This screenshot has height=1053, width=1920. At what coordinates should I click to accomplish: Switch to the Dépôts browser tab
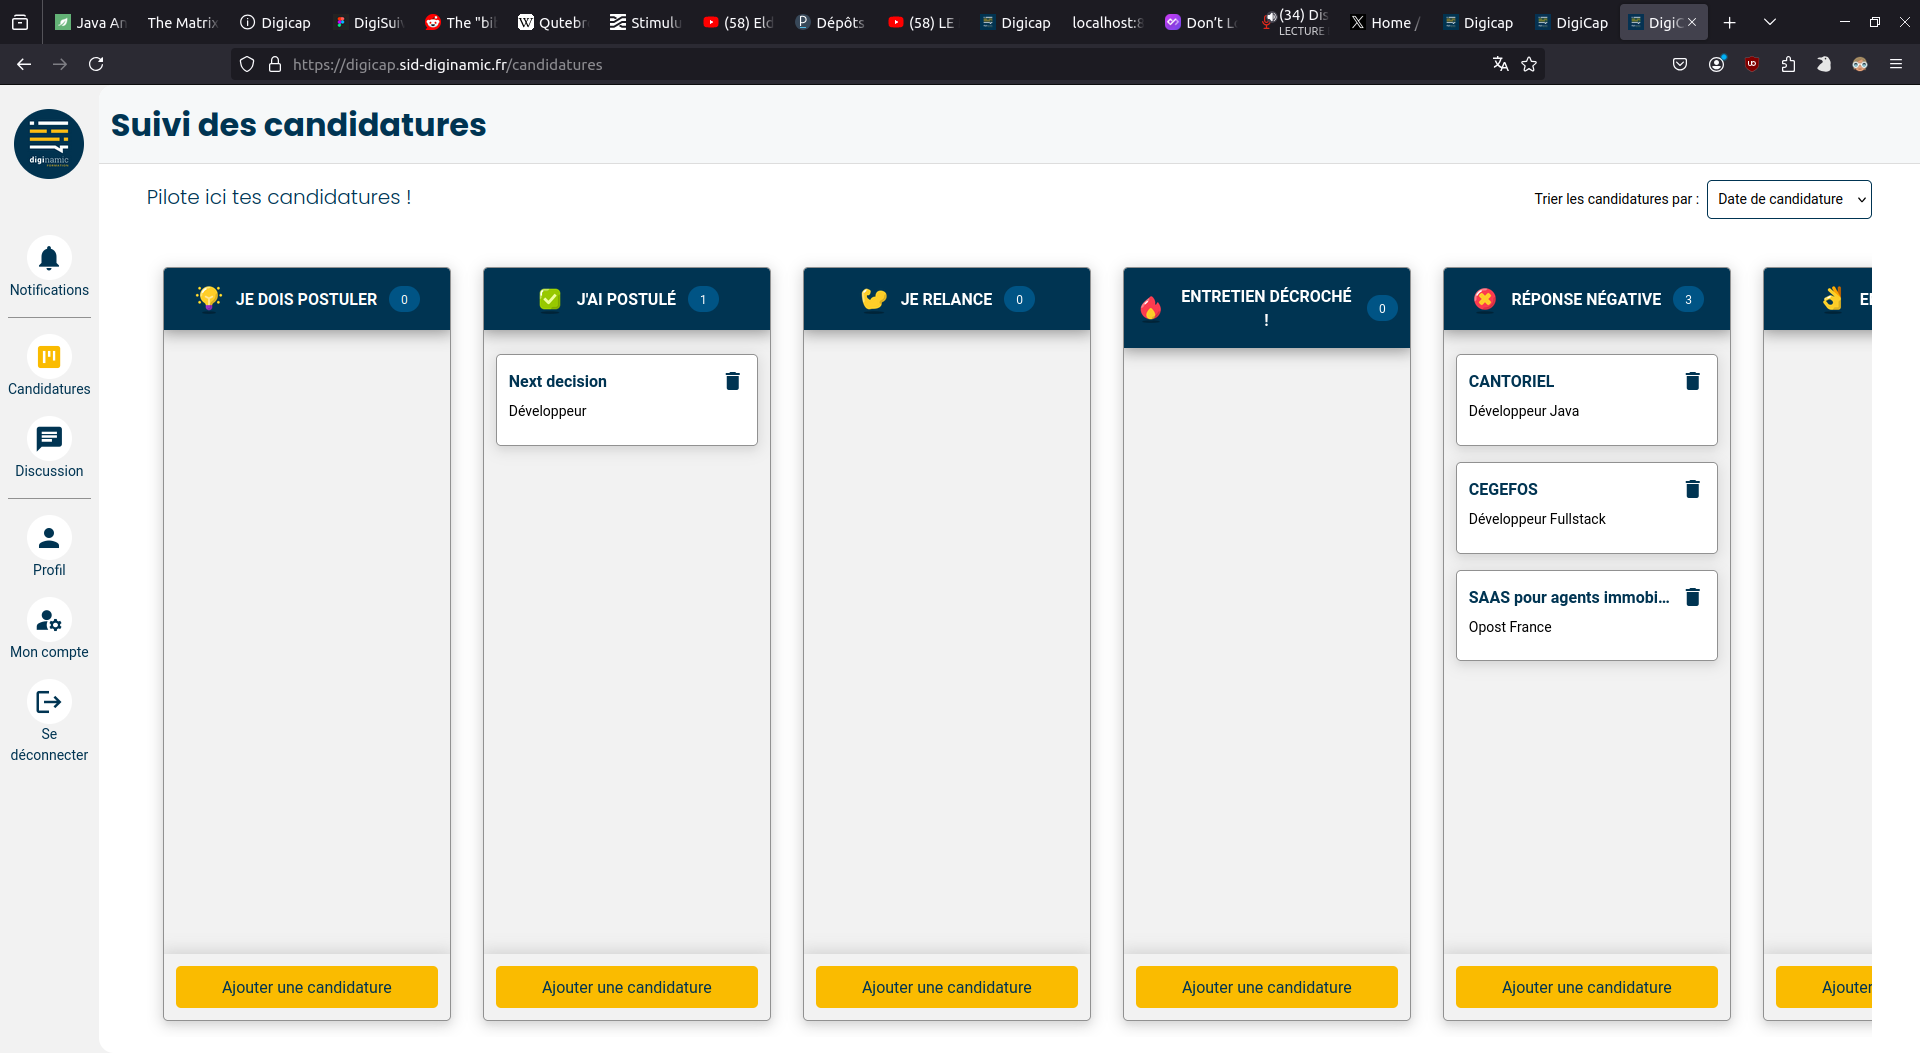pyautogui.click(x=830, y=22)
